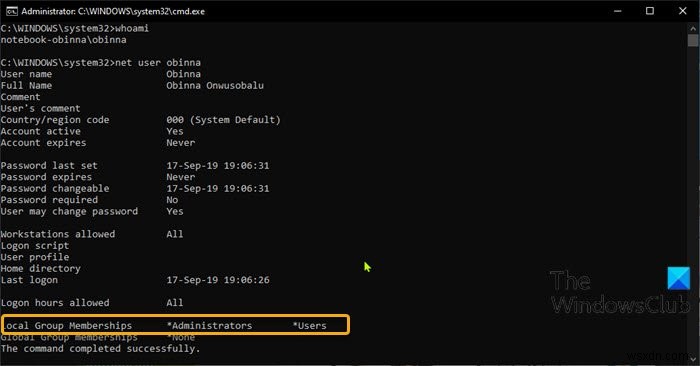Click the 'Password last set' label
This screenshot has width=700, height=366.
pyautogui.click(x=49, y=166)
